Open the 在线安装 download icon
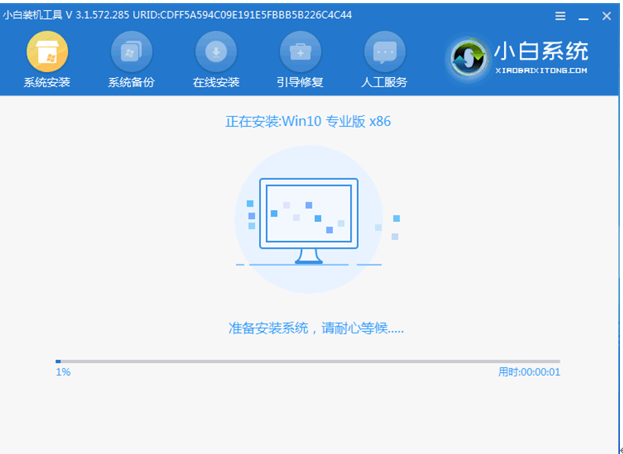Viewport: 623px width, 454px height. click(216, 52)
